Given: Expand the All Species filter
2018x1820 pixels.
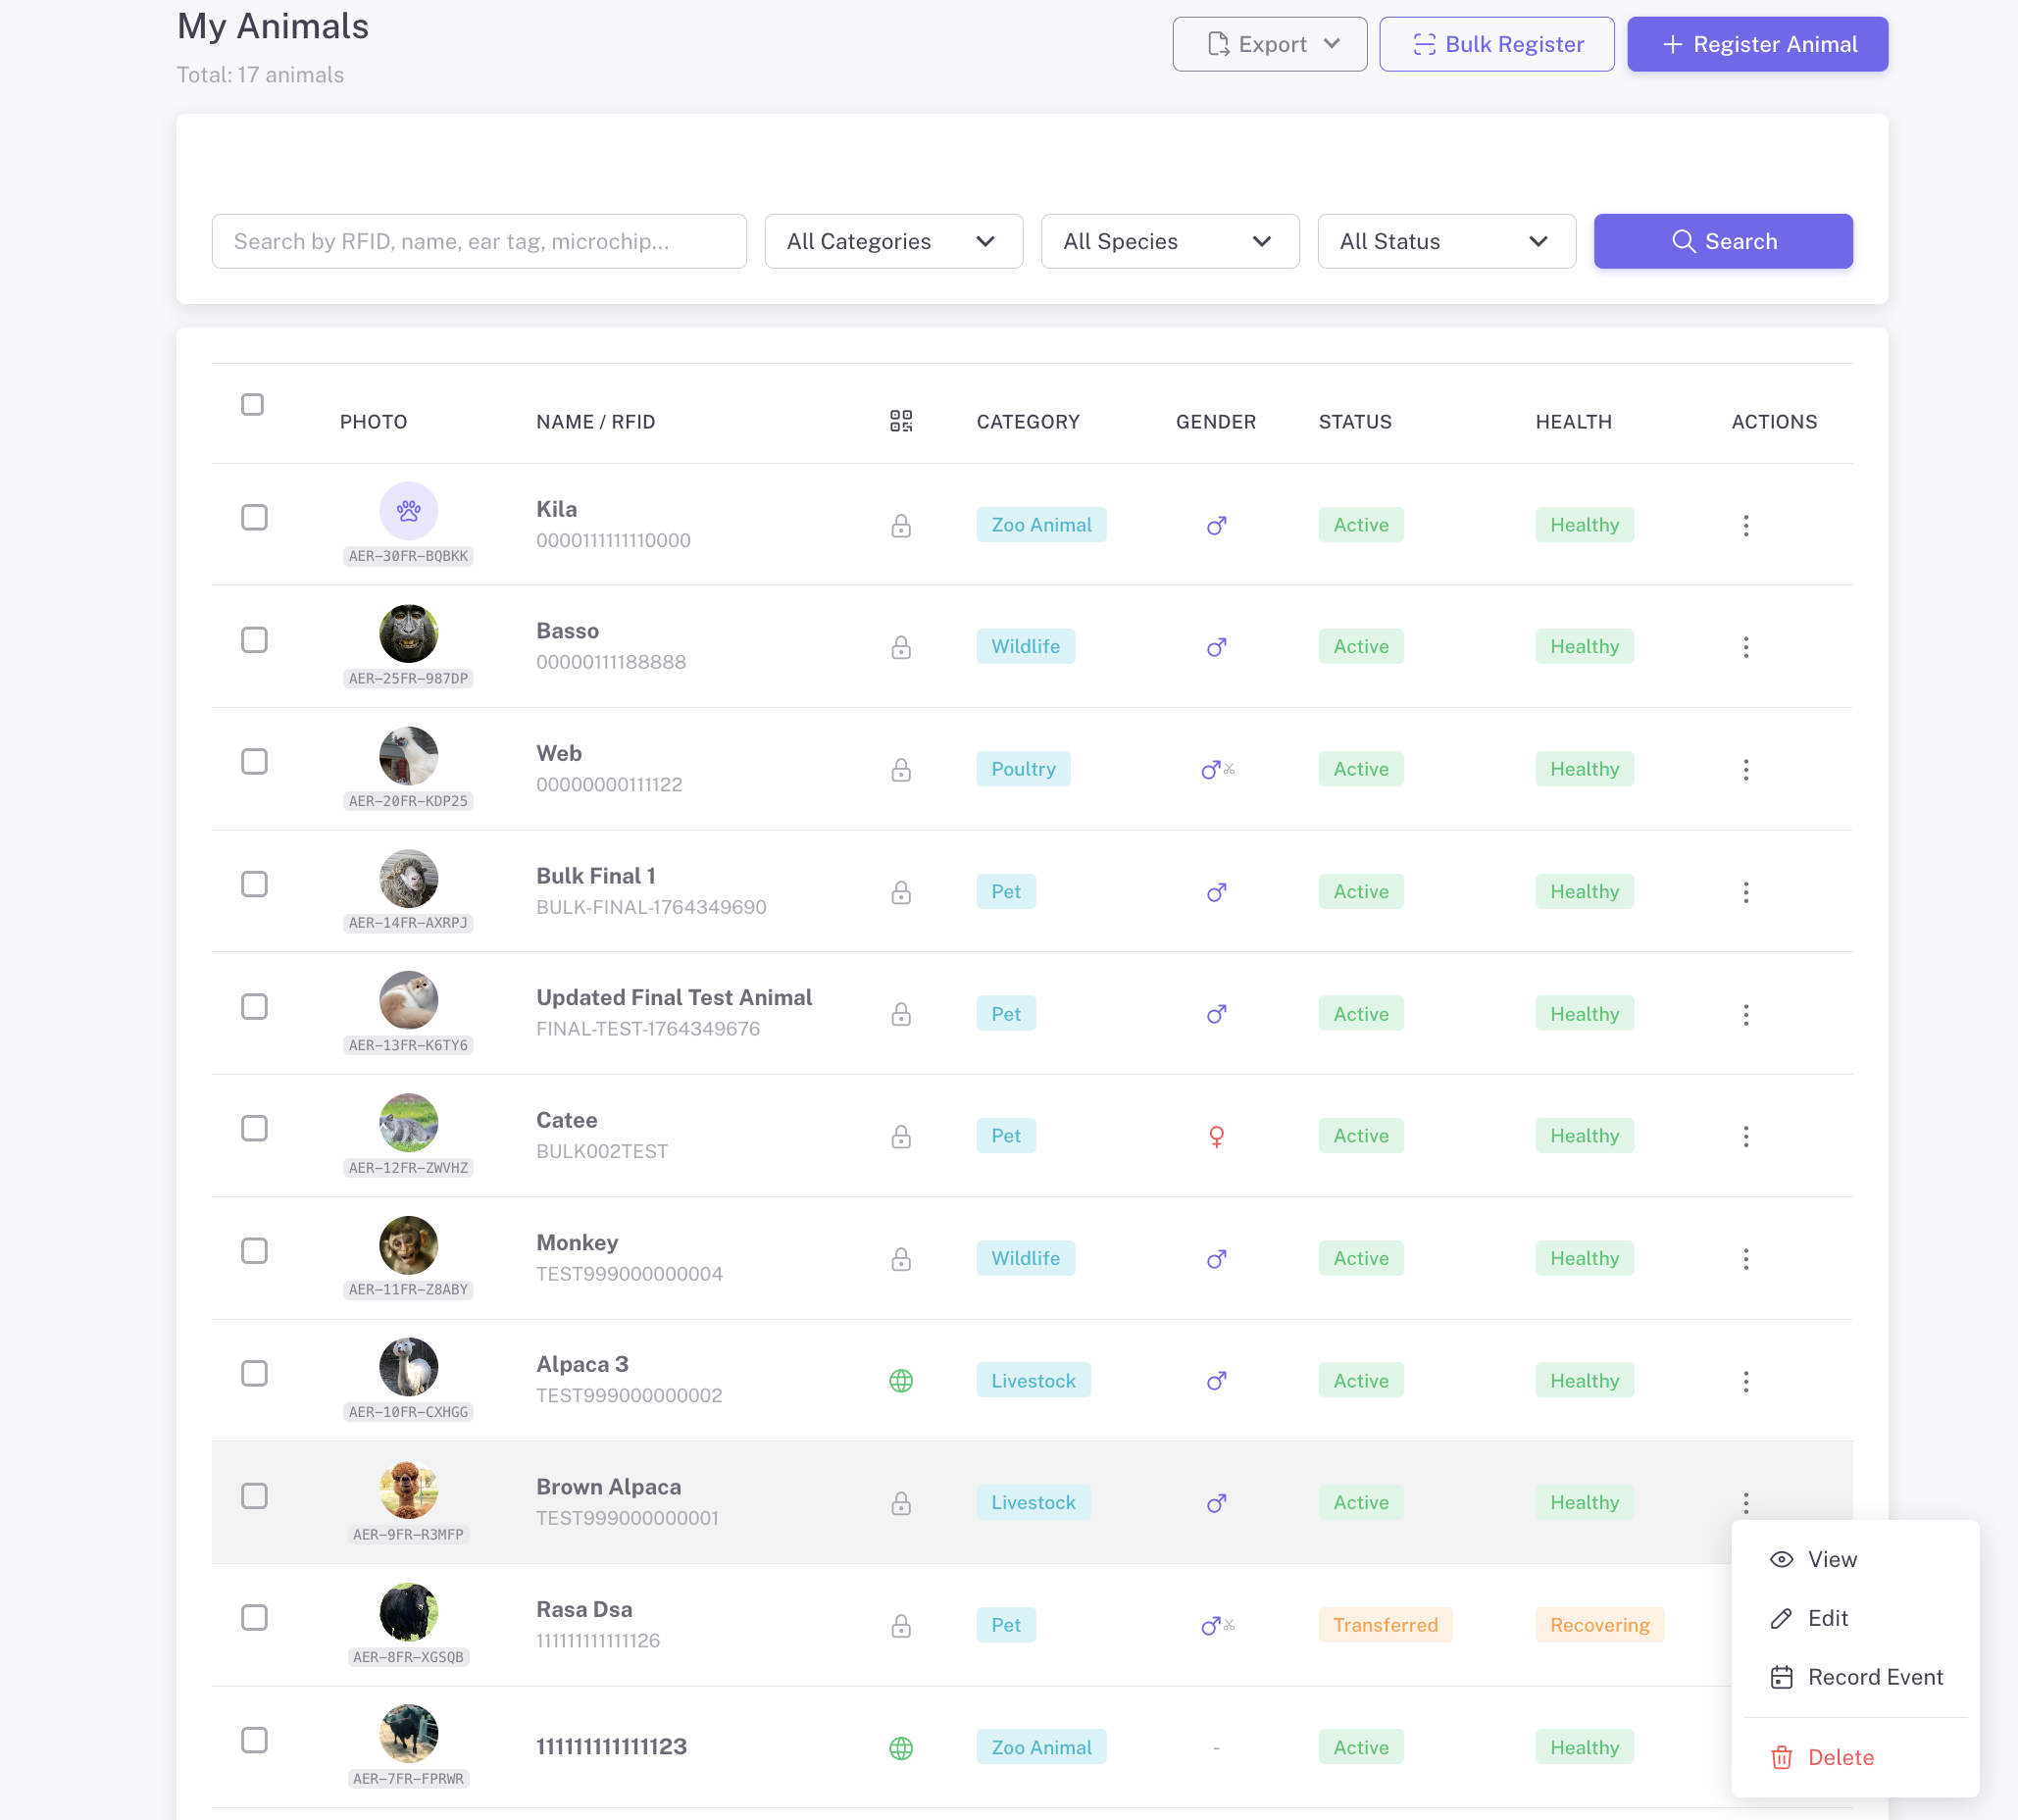Looking at the screenshot, I should click(1169, 241).
